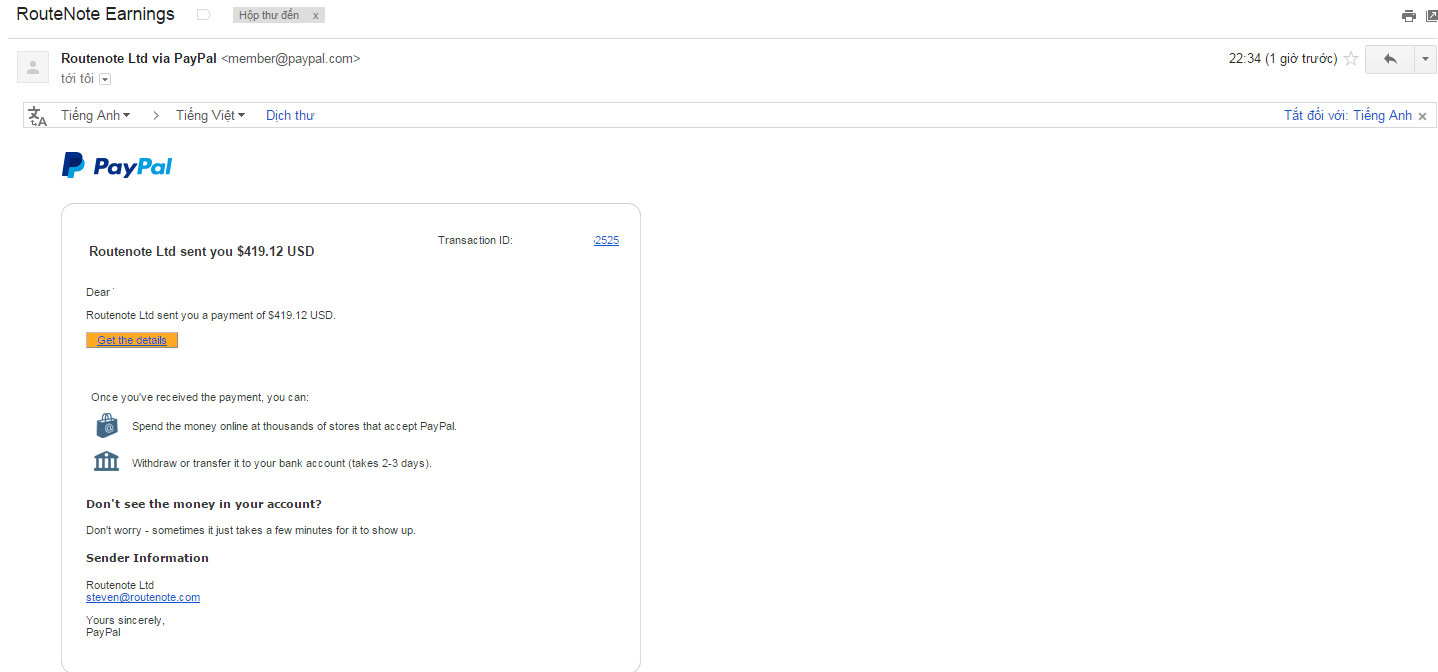Open the 'Tiếng Việt' target language dropdown
Screen dimensions: 1438x672
coord(210,116)
